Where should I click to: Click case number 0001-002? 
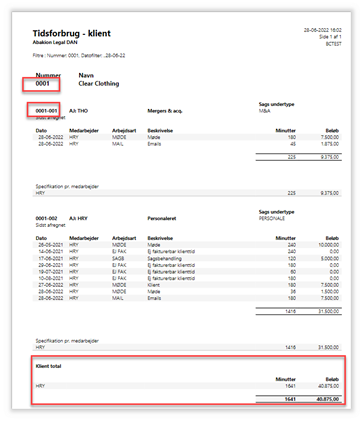(46, 218)
